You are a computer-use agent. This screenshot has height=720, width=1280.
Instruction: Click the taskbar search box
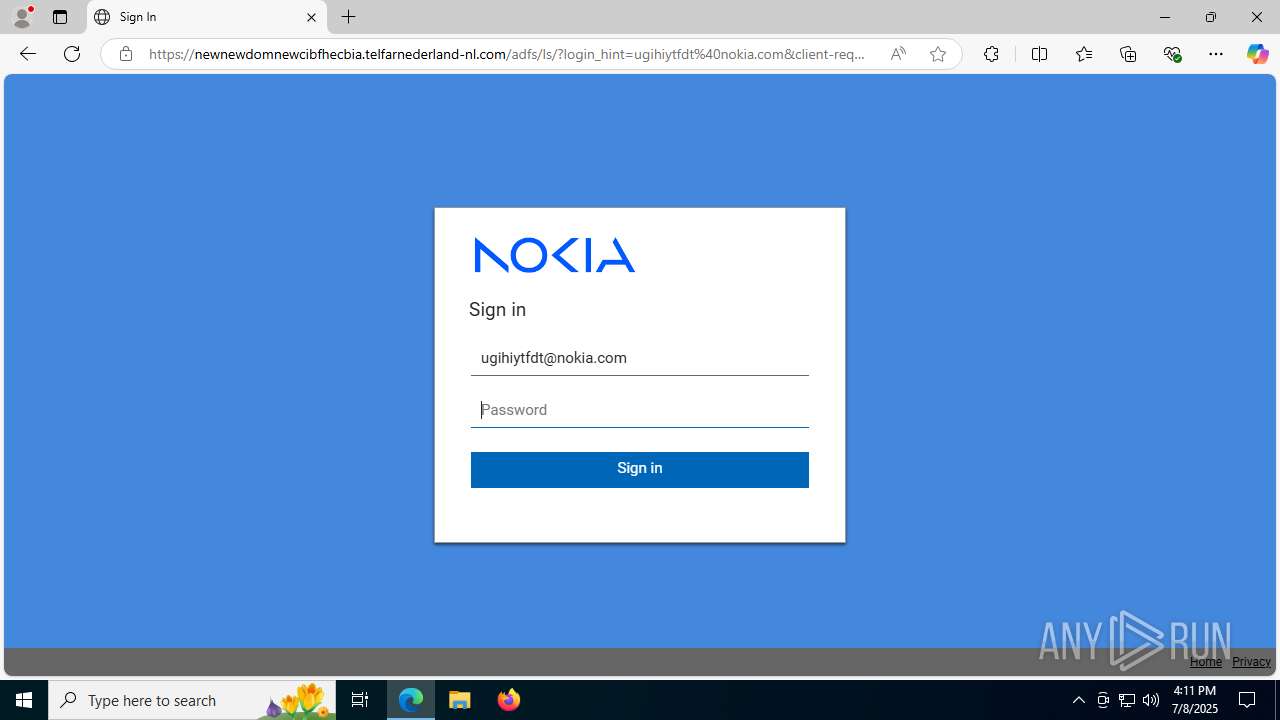(x=192, y=700)
